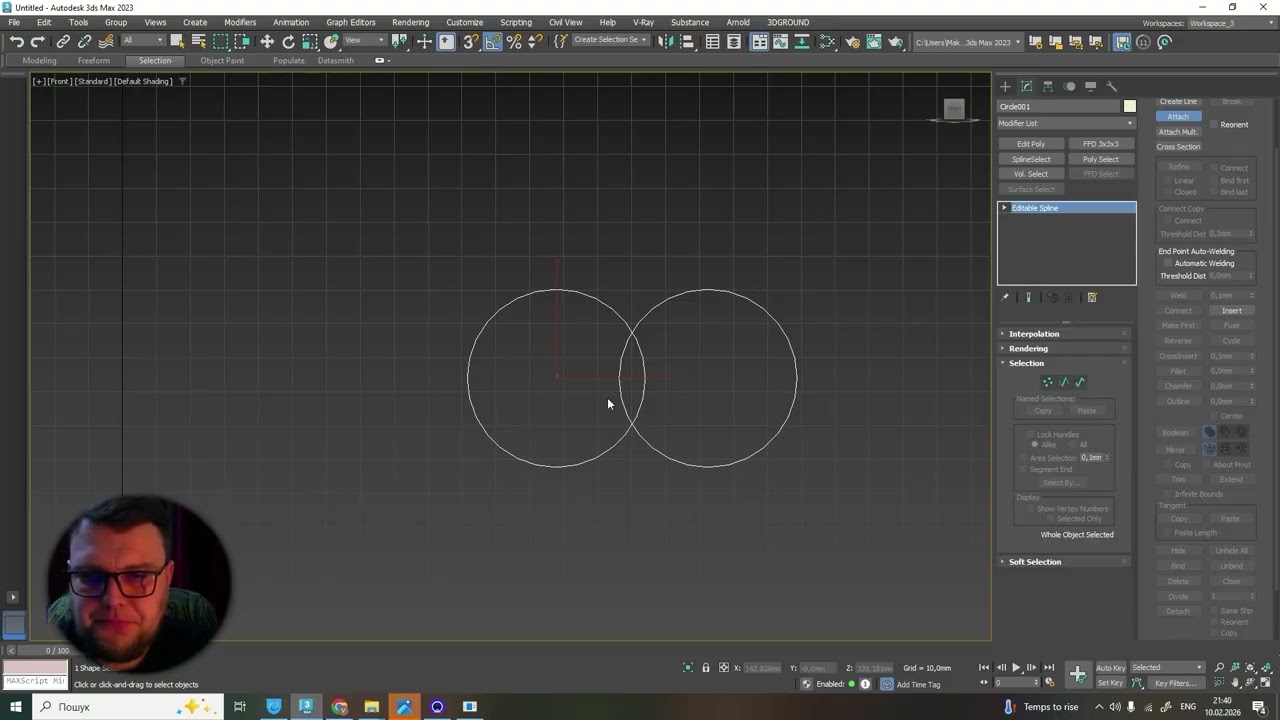
Task: Open Render Setup teapot icon
Action: click(852, 41)
